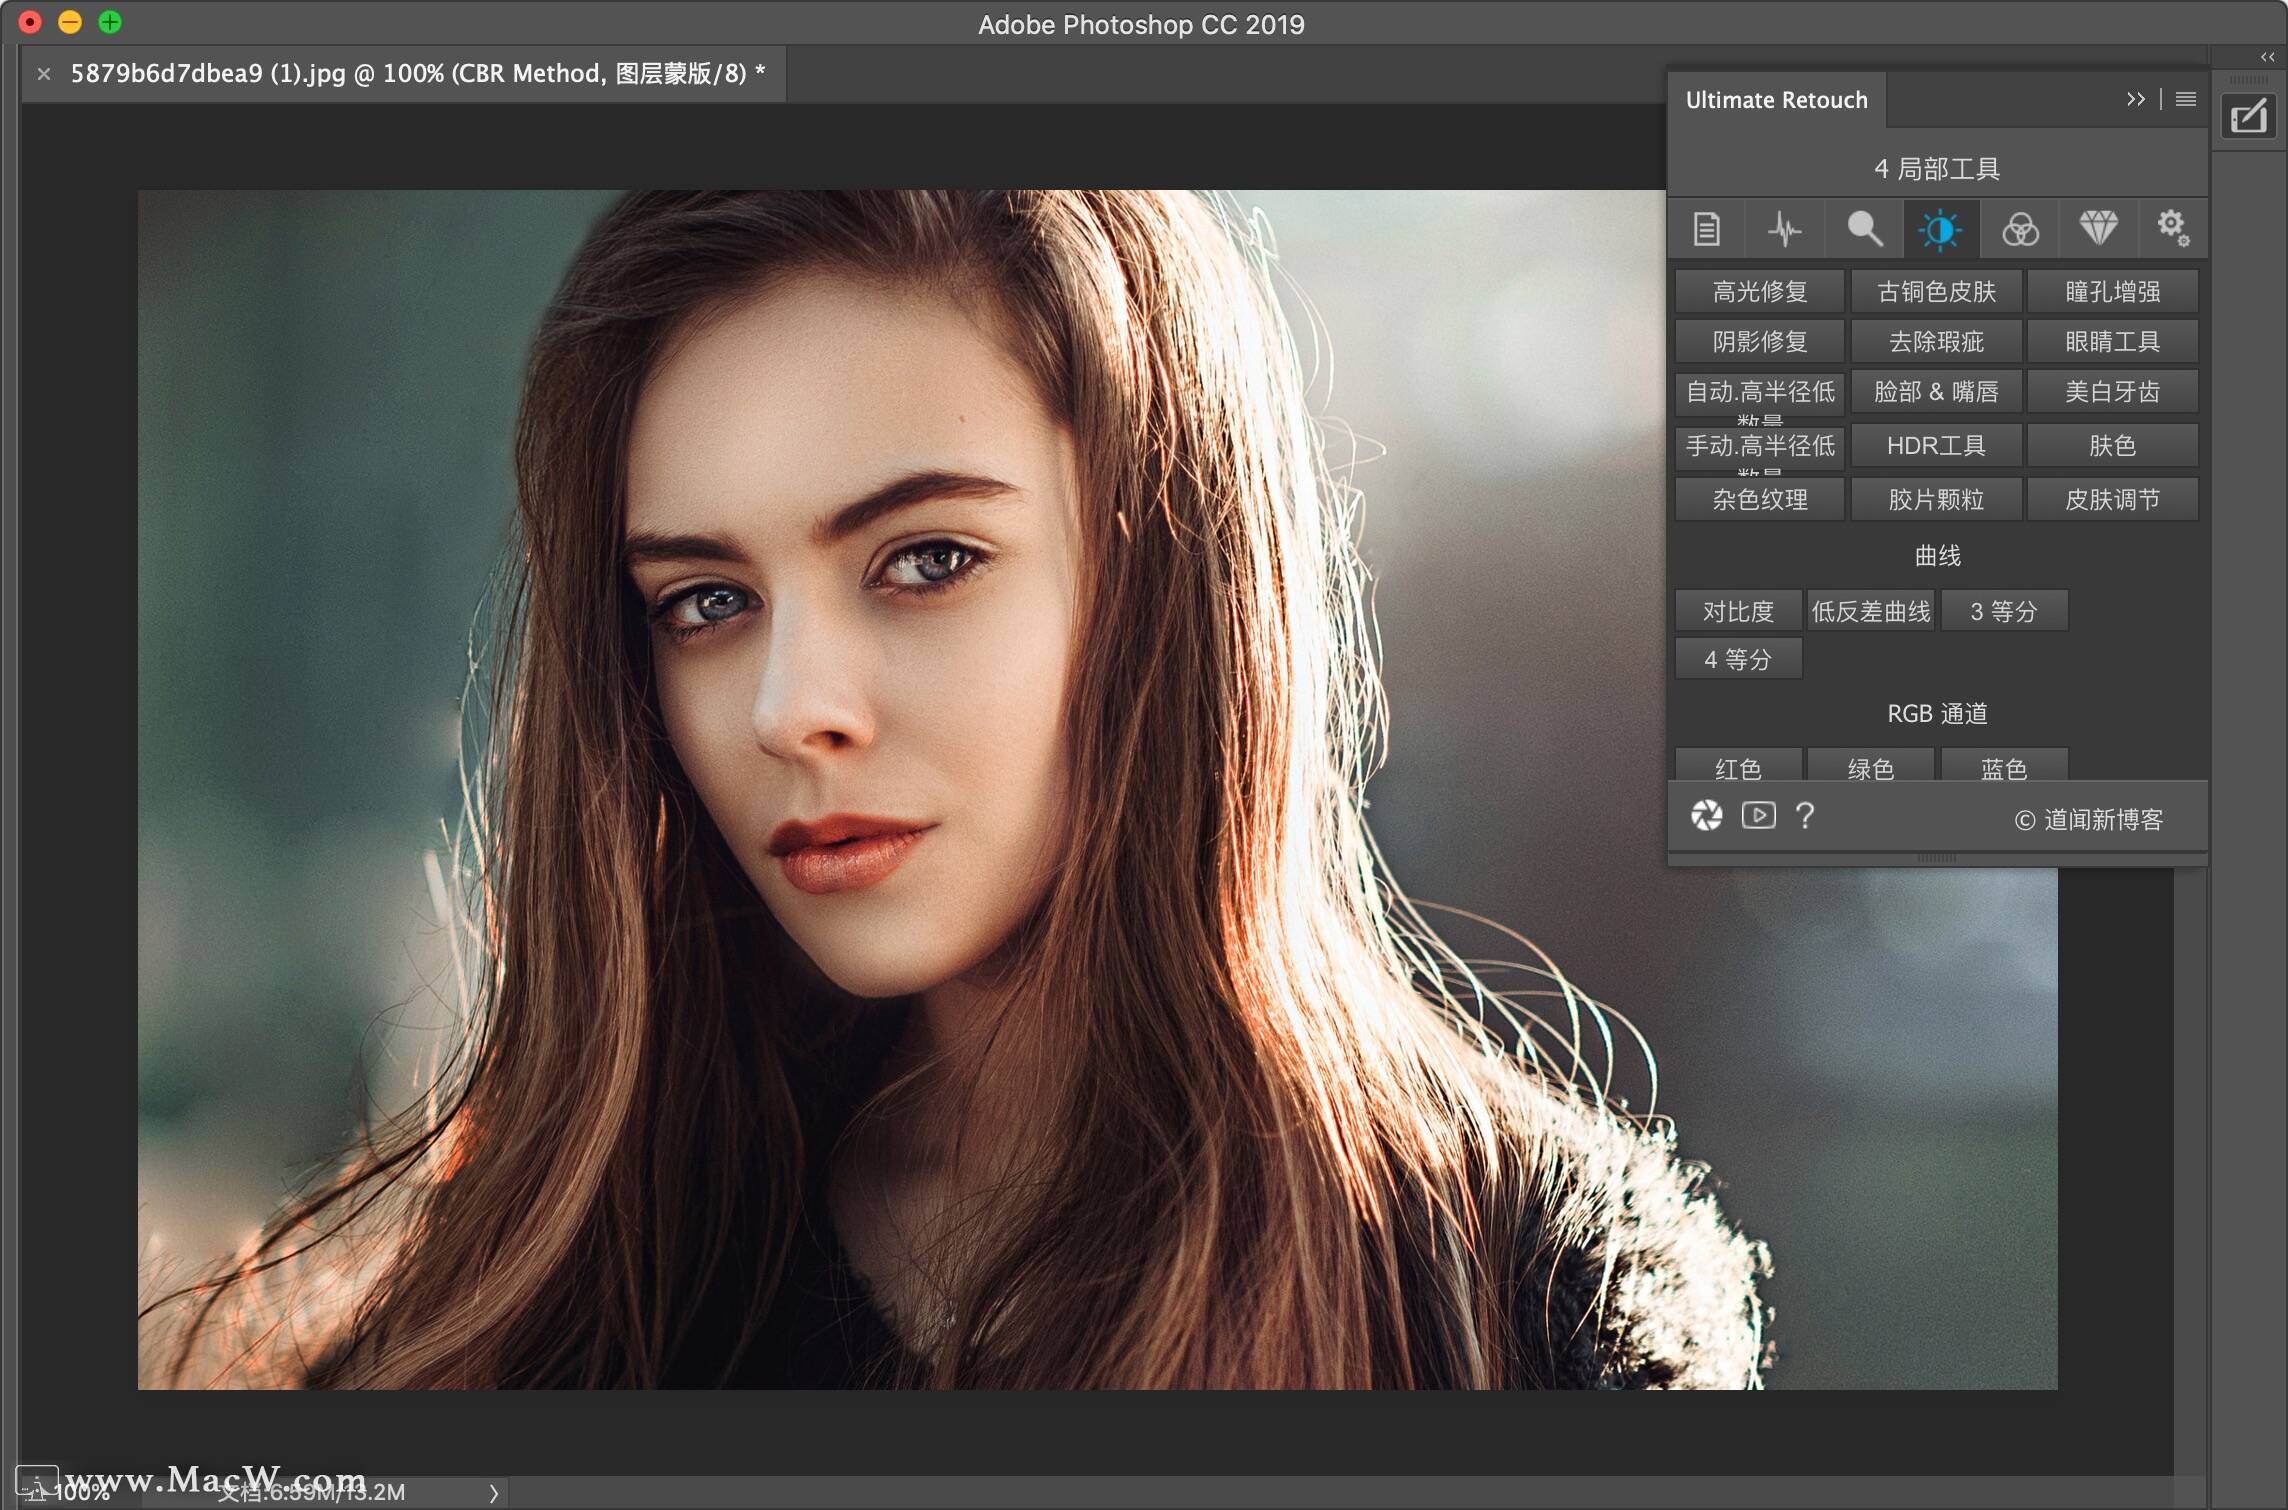Viewport: 2288px width, 1510px height.
Task: Click the help question mark icon
Action: [1805, 815]
